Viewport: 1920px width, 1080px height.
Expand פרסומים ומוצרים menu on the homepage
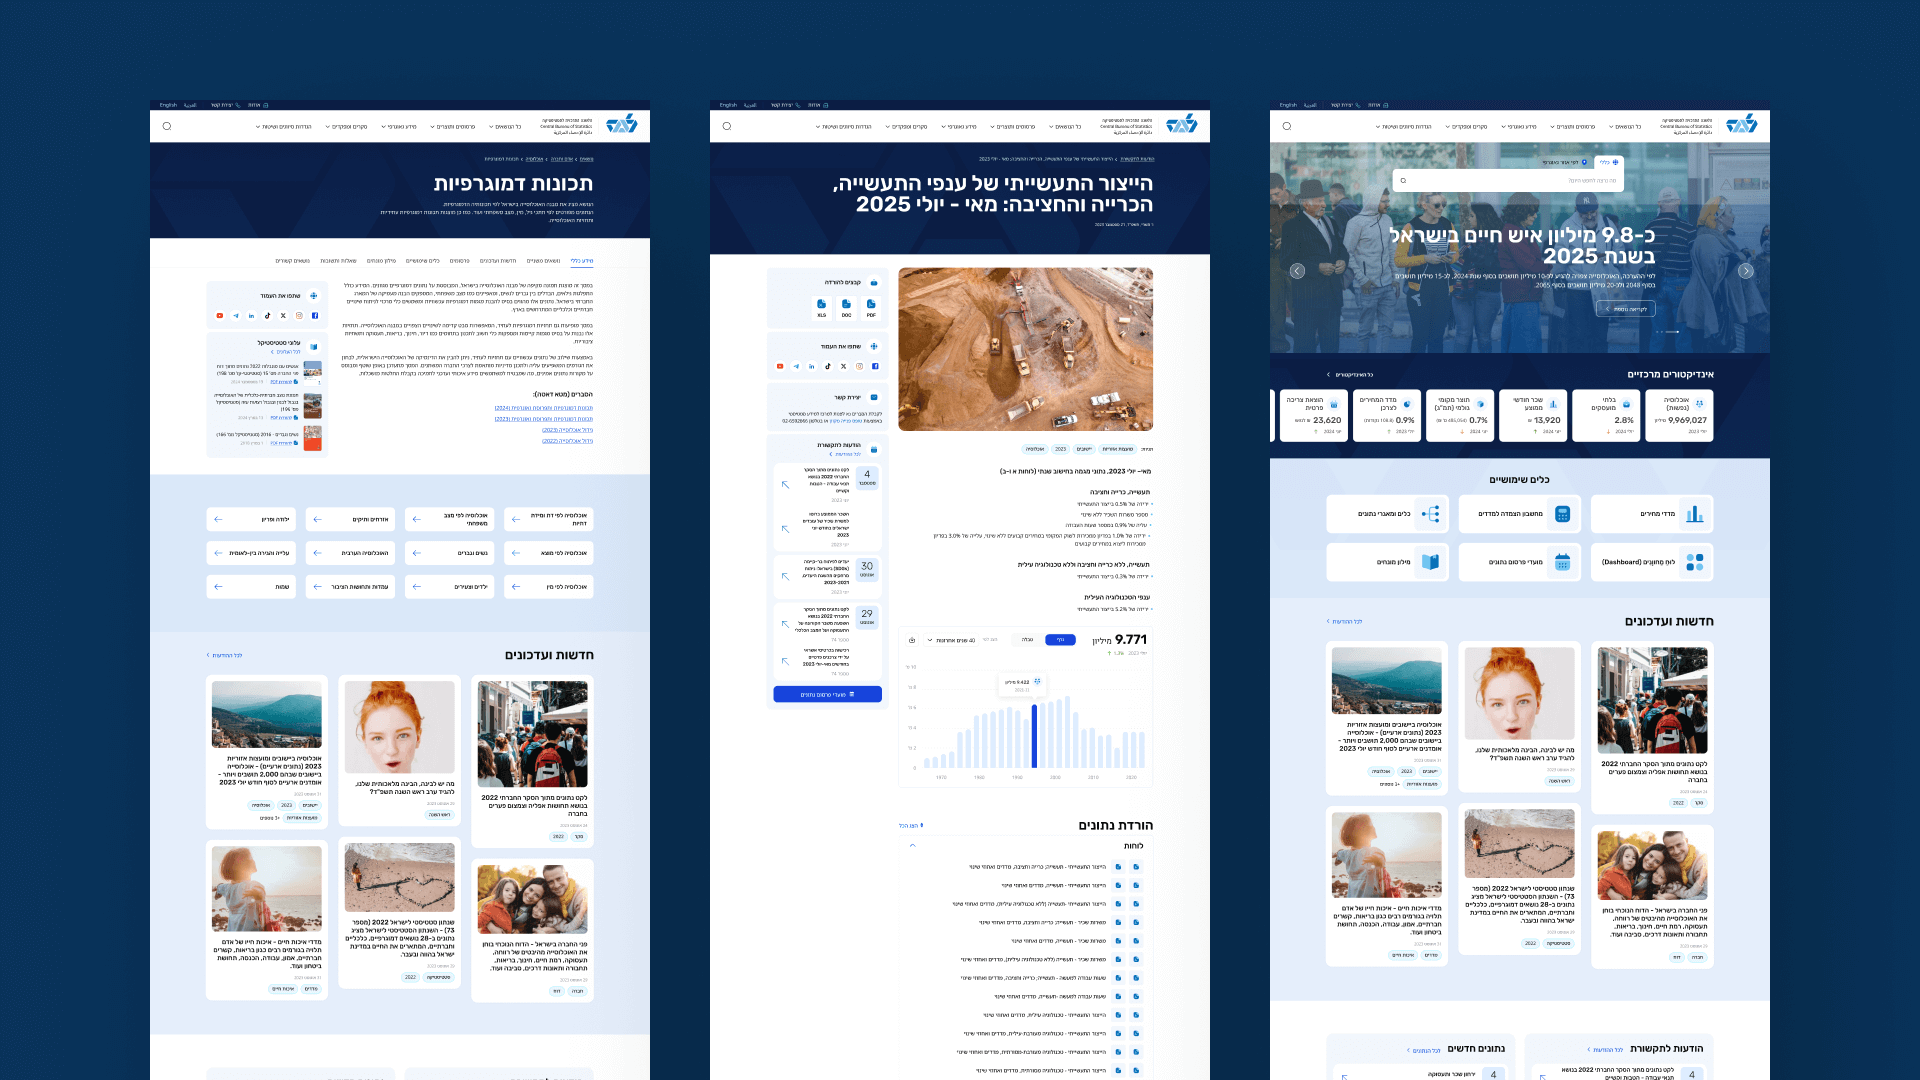click(x=1575, y=127)
